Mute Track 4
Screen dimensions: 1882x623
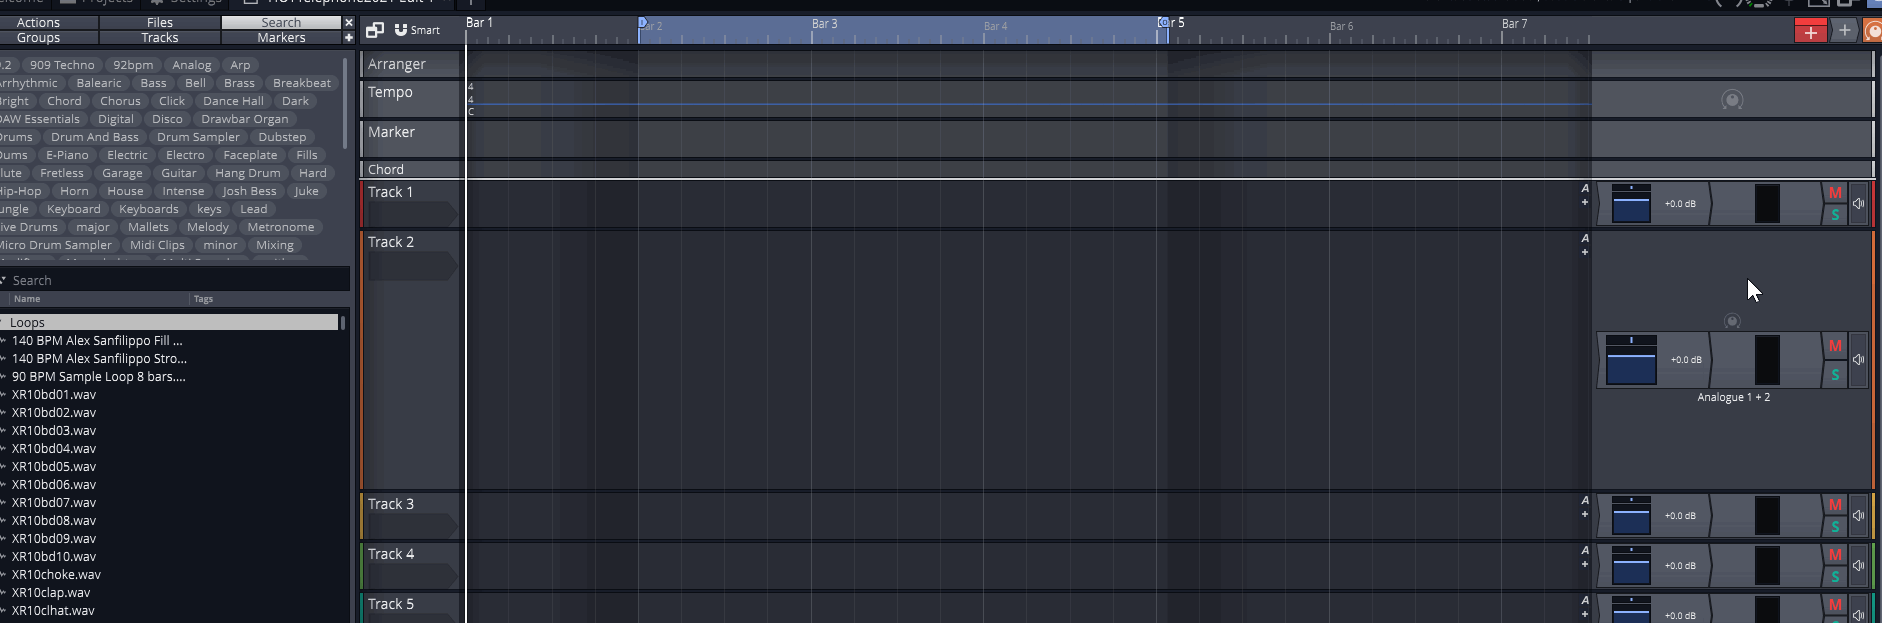[x=1835, y=555]
